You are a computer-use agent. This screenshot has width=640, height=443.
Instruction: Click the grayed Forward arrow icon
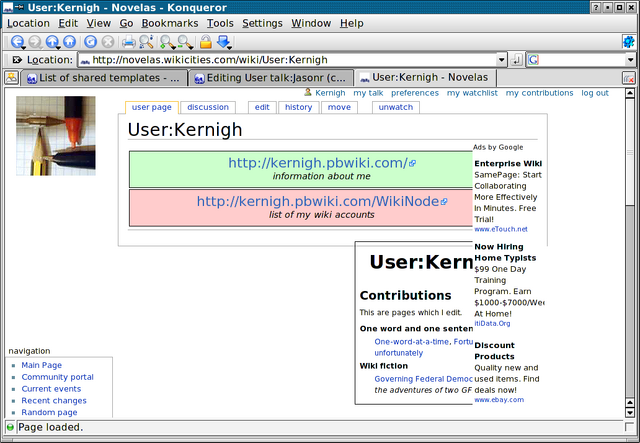tap(35, 41)
